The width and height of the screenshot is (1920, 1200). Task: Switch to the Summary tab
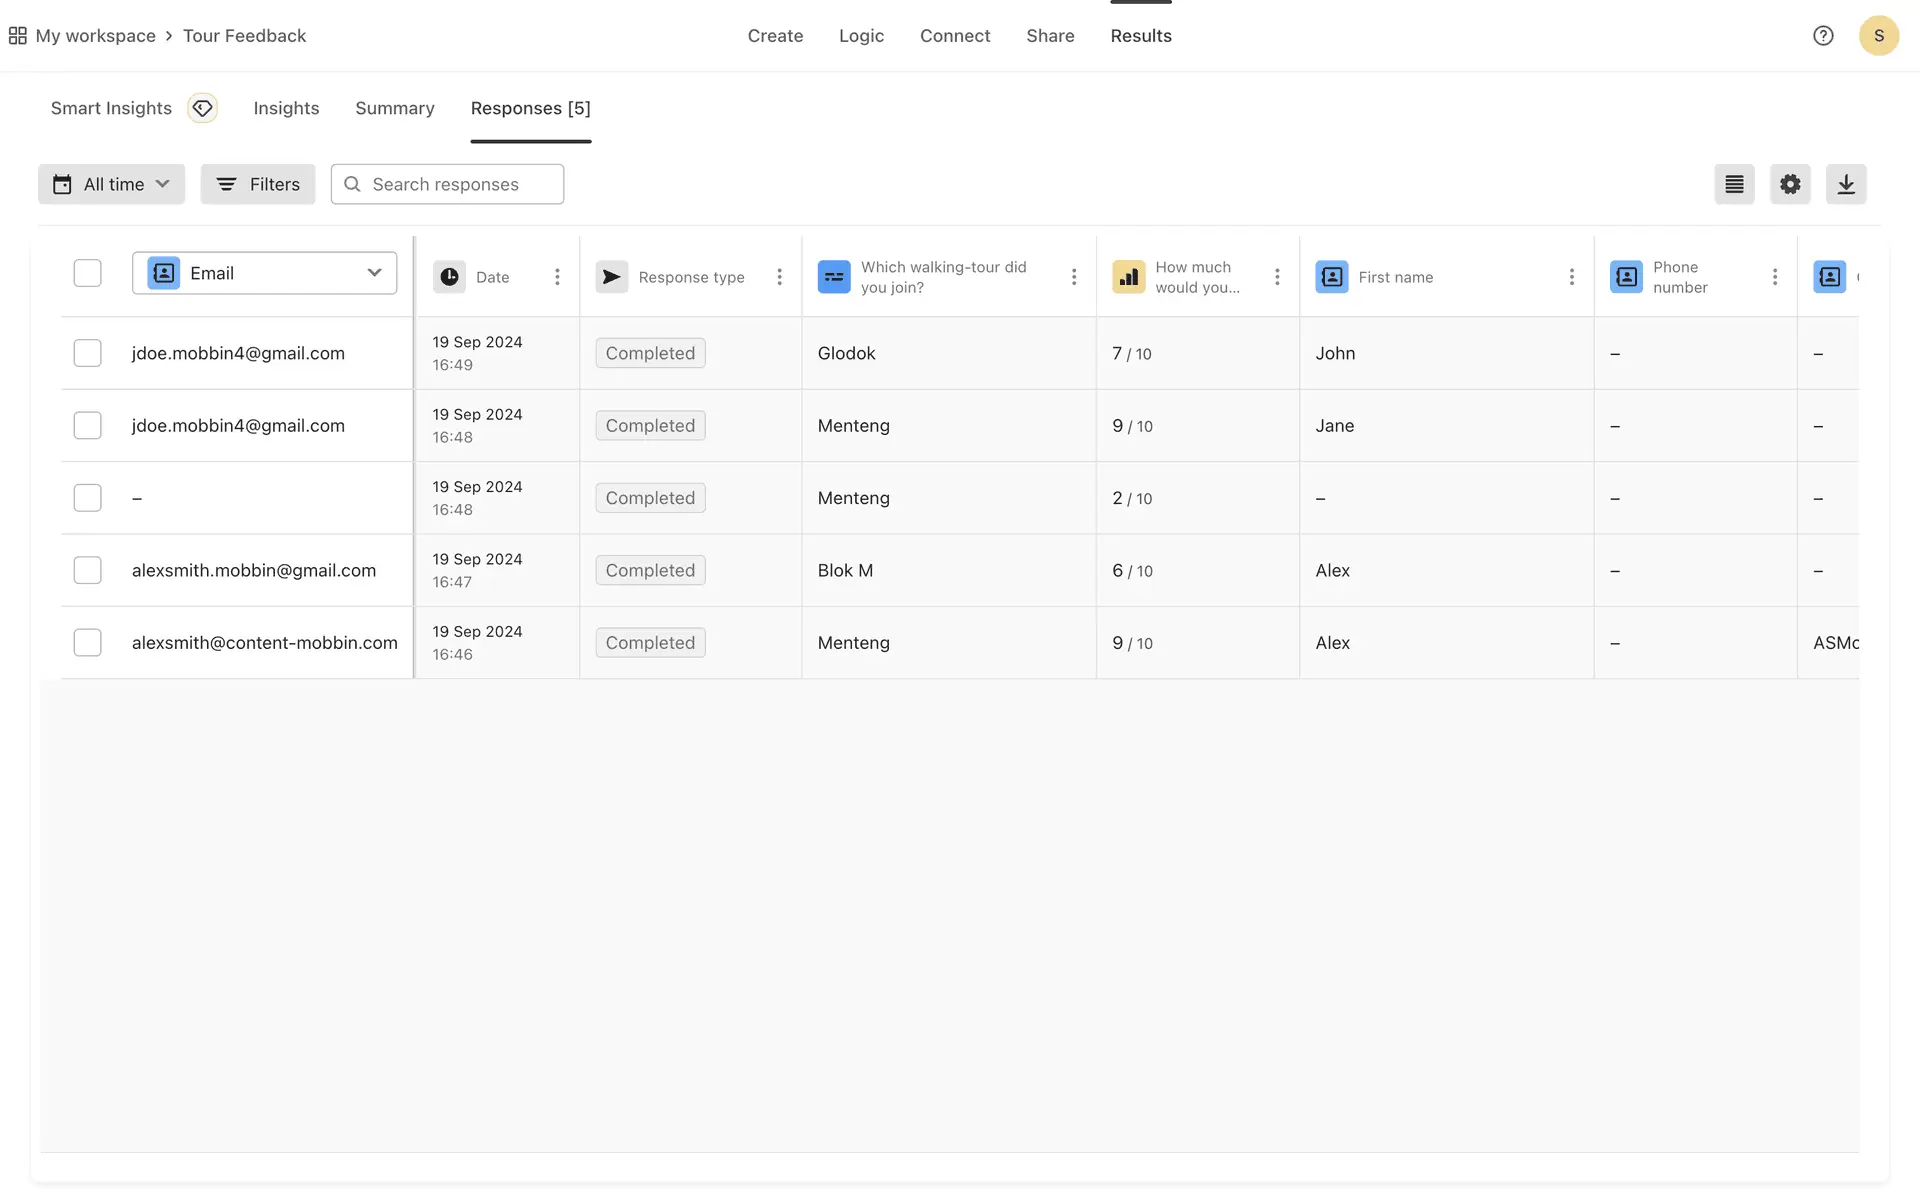point(394,108)
